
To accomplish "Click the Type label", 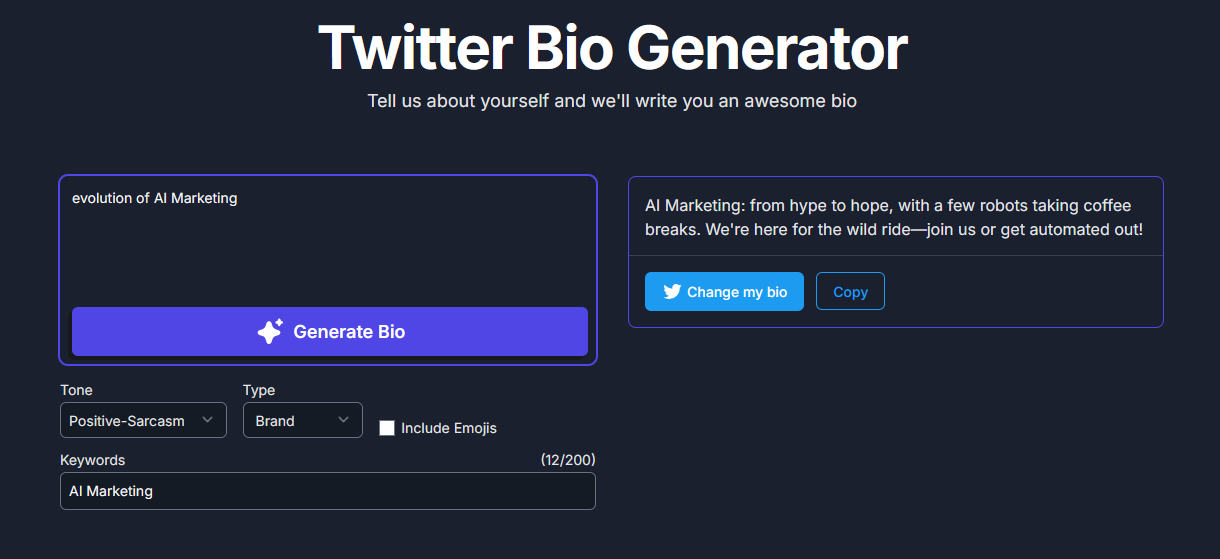I will pos(259,390).
